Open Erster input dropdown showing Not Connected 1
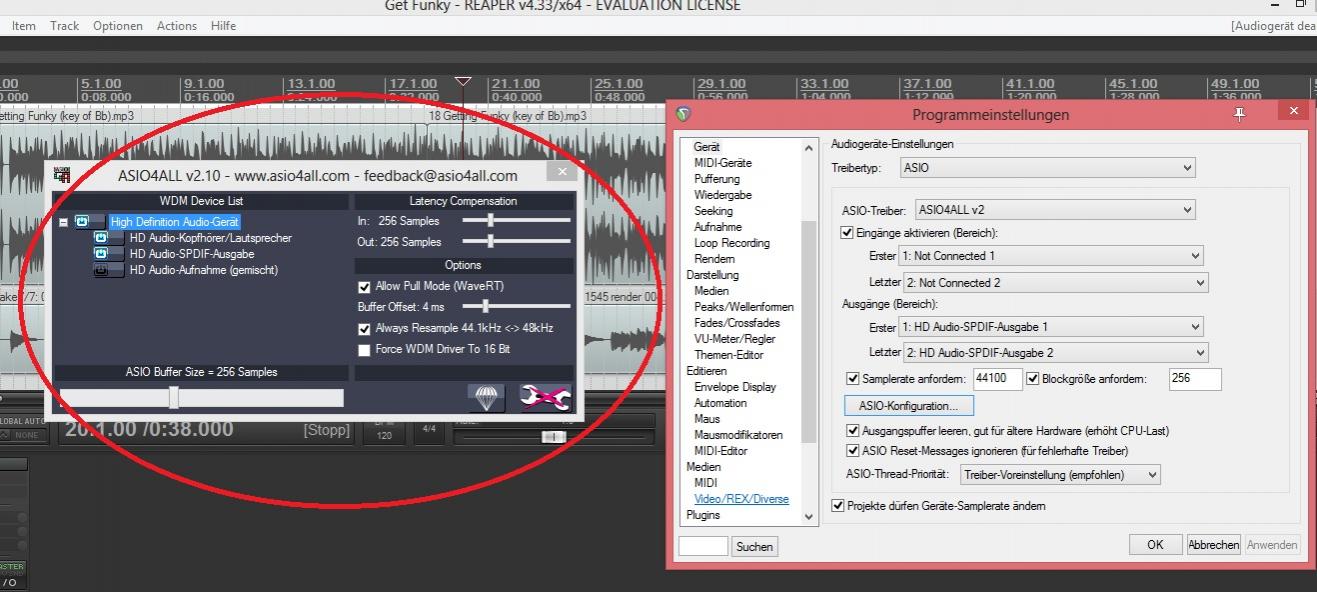 pyautogui.click(x=1052, y=256)
